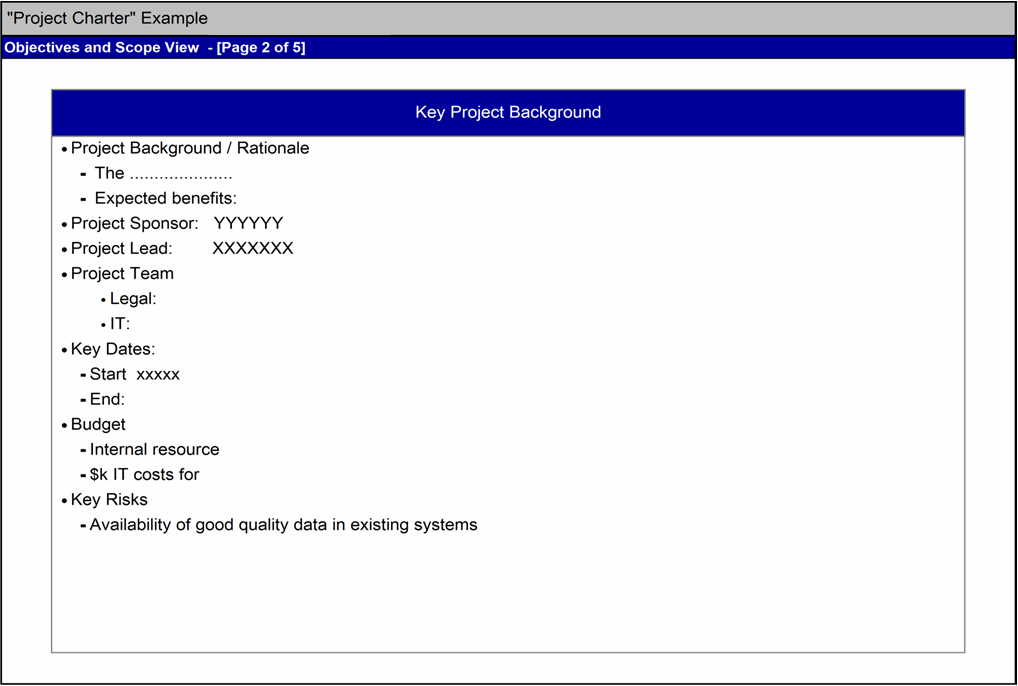Select the Project Team bullet
The width and height of the screenshot is (1018, 686).
[122, 273]
